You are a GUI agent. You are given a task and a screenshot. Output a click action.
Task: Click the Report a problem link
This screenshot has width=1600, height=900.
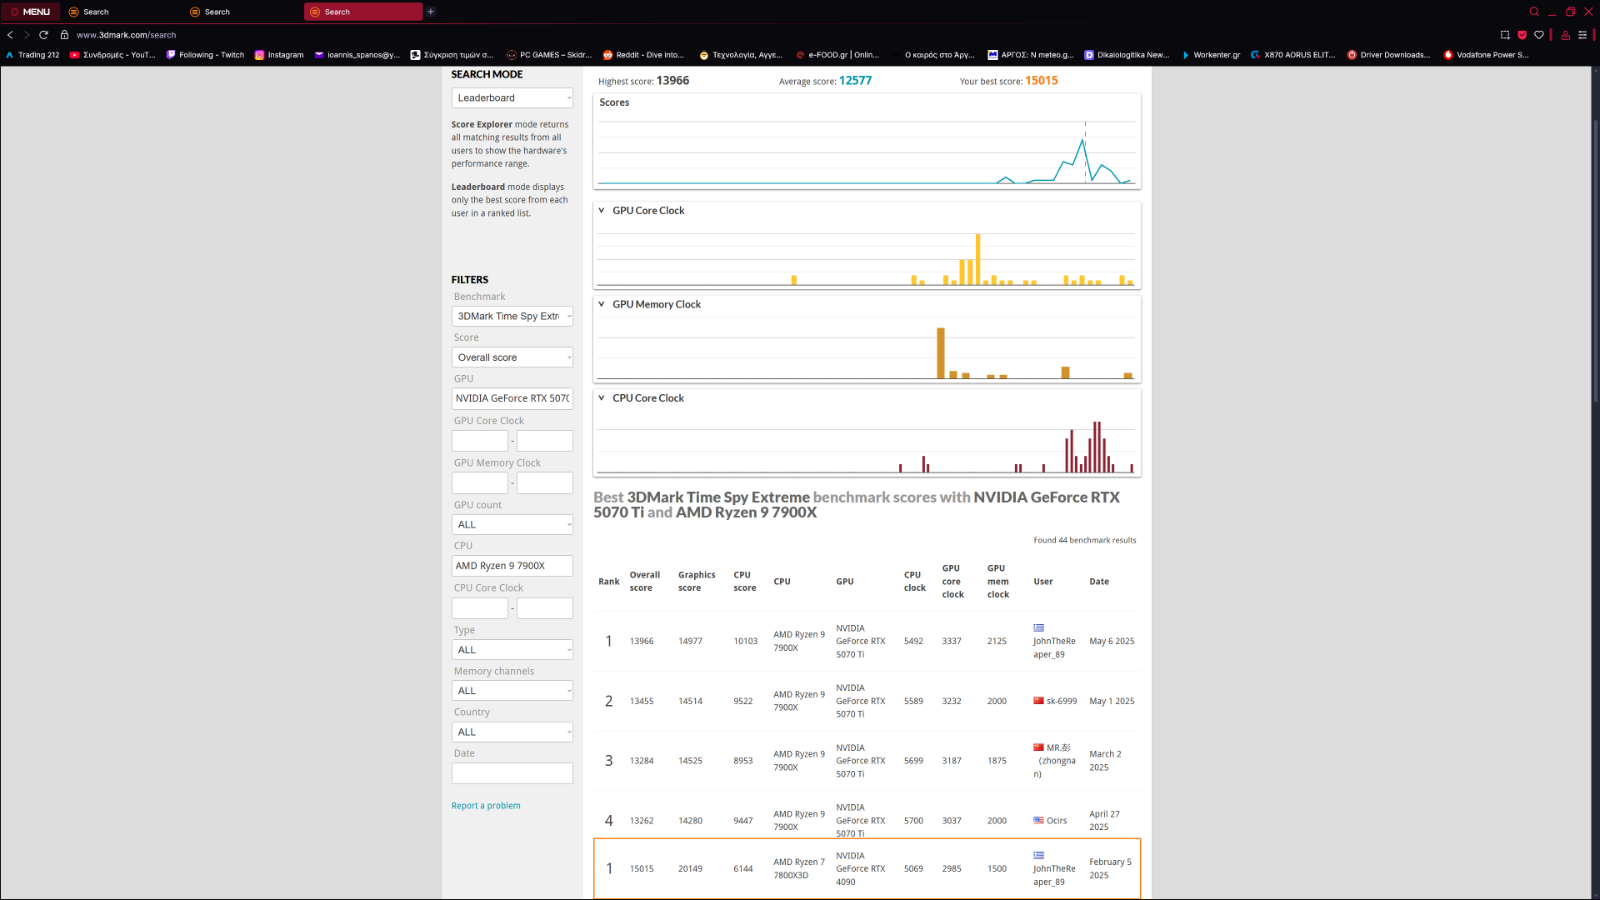(x=486, y=806)
